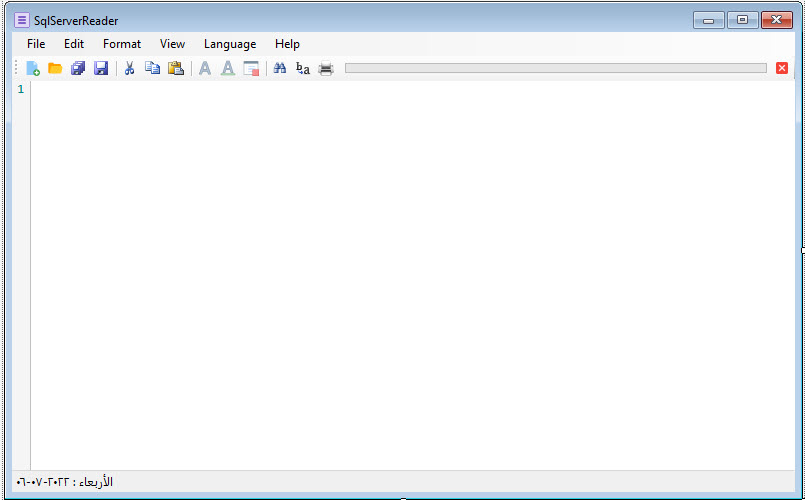Screen dimensions: 805x500
Task: Expand the Language menu
Action: click(230, 44)
